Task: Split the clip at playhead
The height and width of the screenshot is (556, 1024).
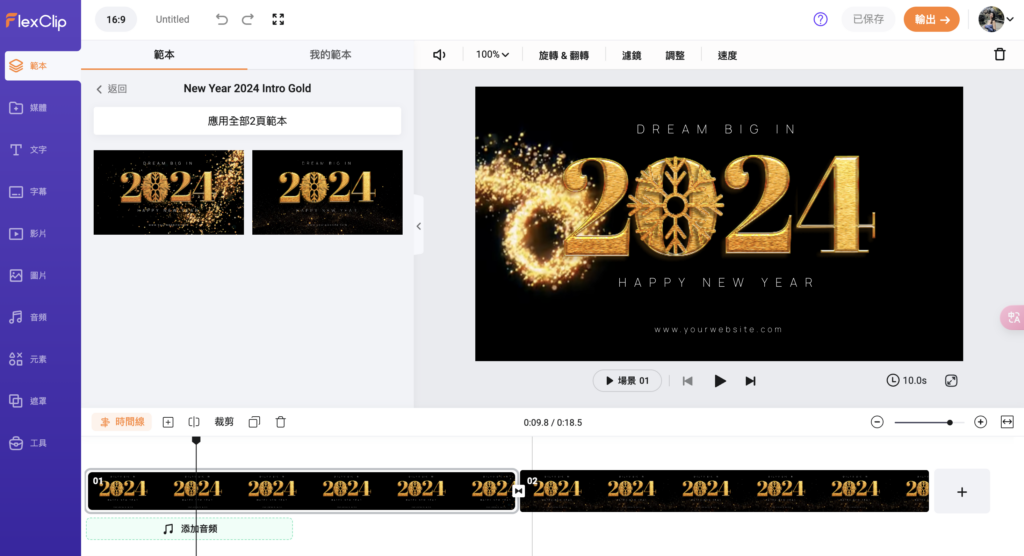Action: coord(194,422)
